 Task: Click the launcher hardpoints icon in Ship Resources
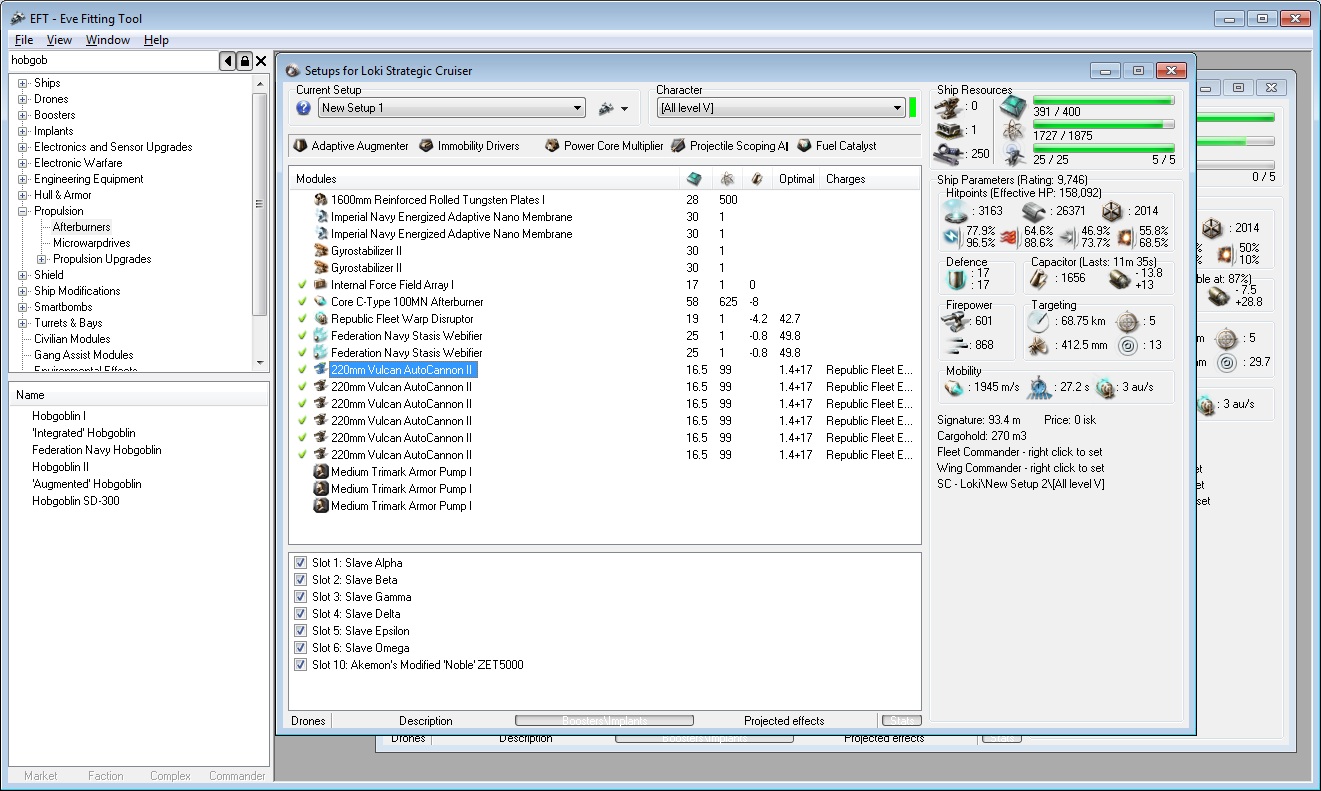(949, 129)
